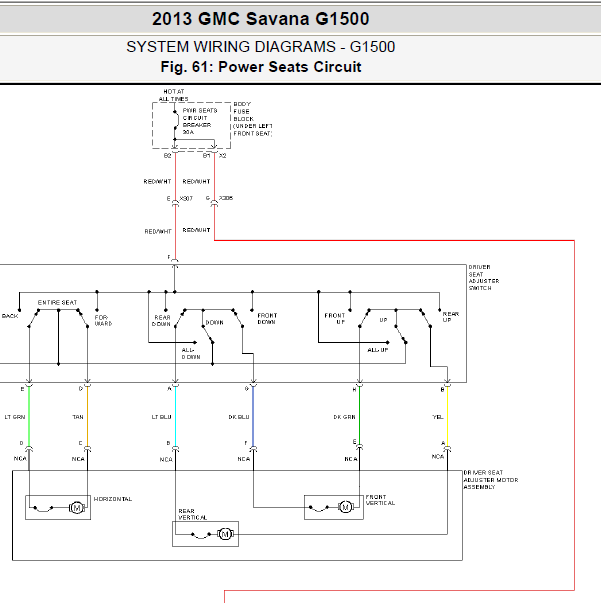This screenshot has width=601, height=603.
Task: Click the 'DK GRN' wire color label
Action: pyautogui.click(x=344, y=417)
